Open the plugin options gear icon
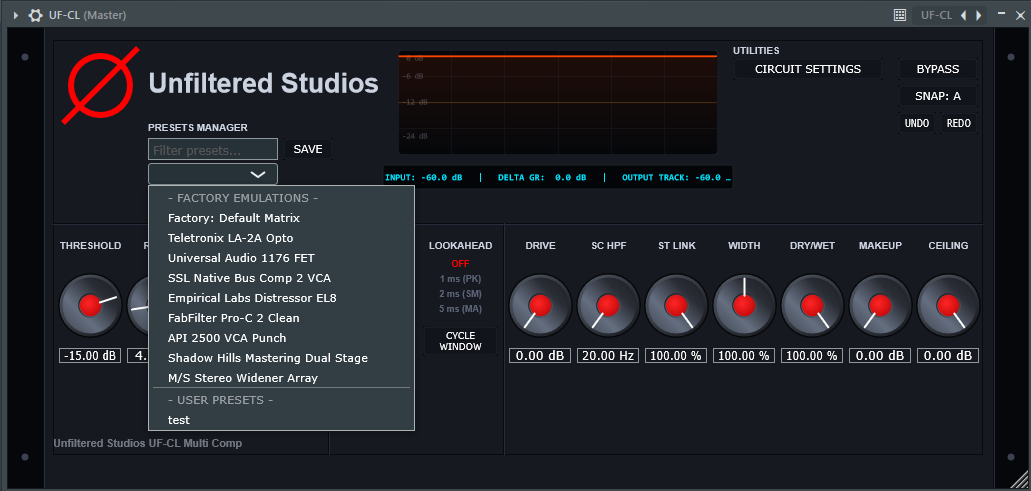The image size is (1031, 491). pos(36,14)
